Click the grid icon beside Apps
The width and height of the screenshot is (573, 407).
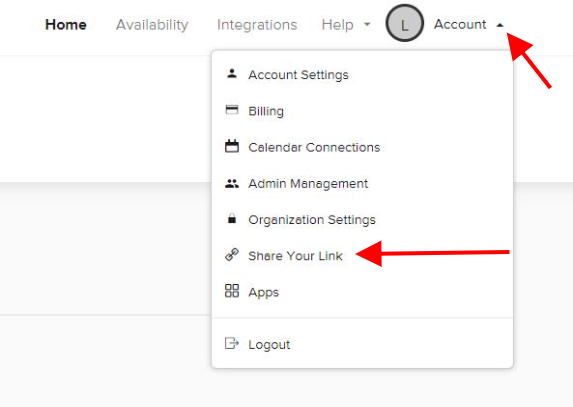[x=232, y=291]
